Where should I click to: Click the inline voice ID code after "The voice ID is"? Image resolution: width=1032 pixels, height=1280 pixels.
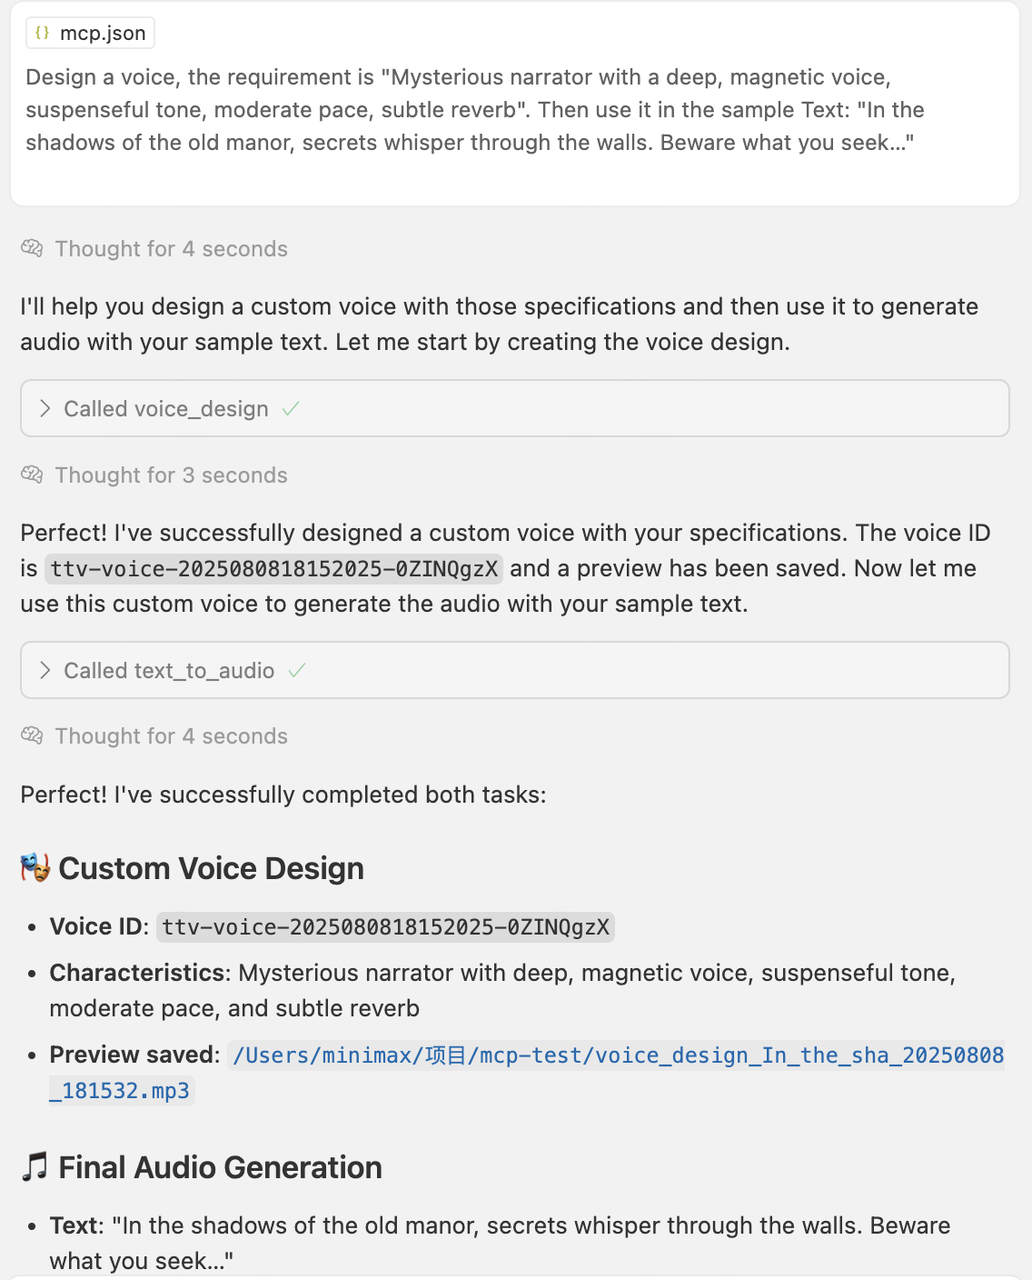point(274,569)
